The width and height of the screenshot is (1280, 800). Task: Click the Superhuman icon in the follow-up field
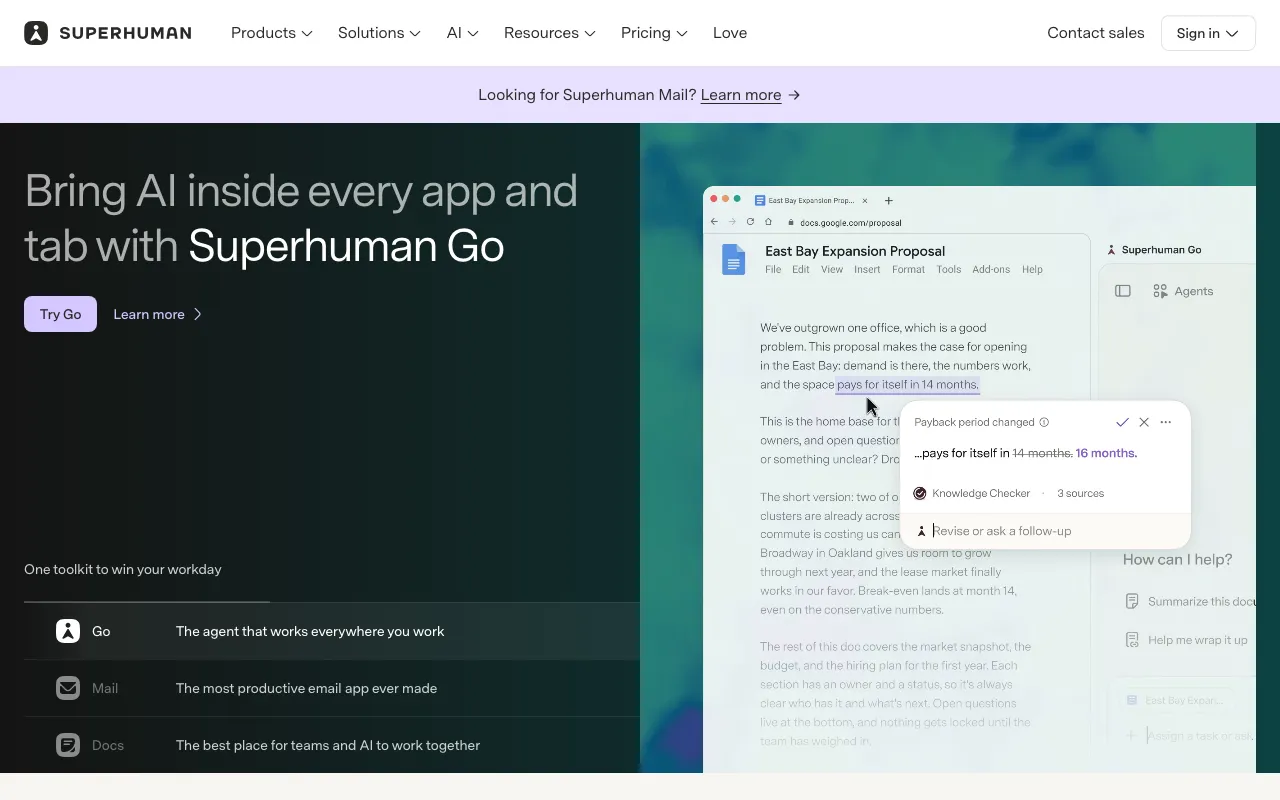922,531
